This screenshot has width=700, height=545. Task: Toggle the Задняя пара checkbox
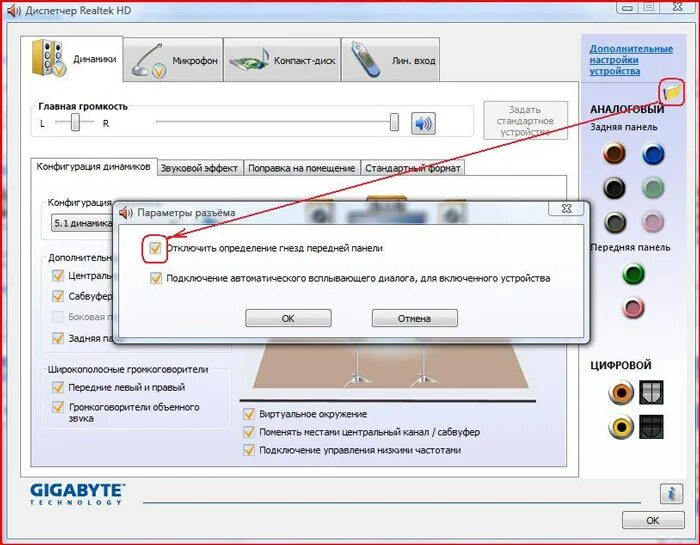coord(58,338)
